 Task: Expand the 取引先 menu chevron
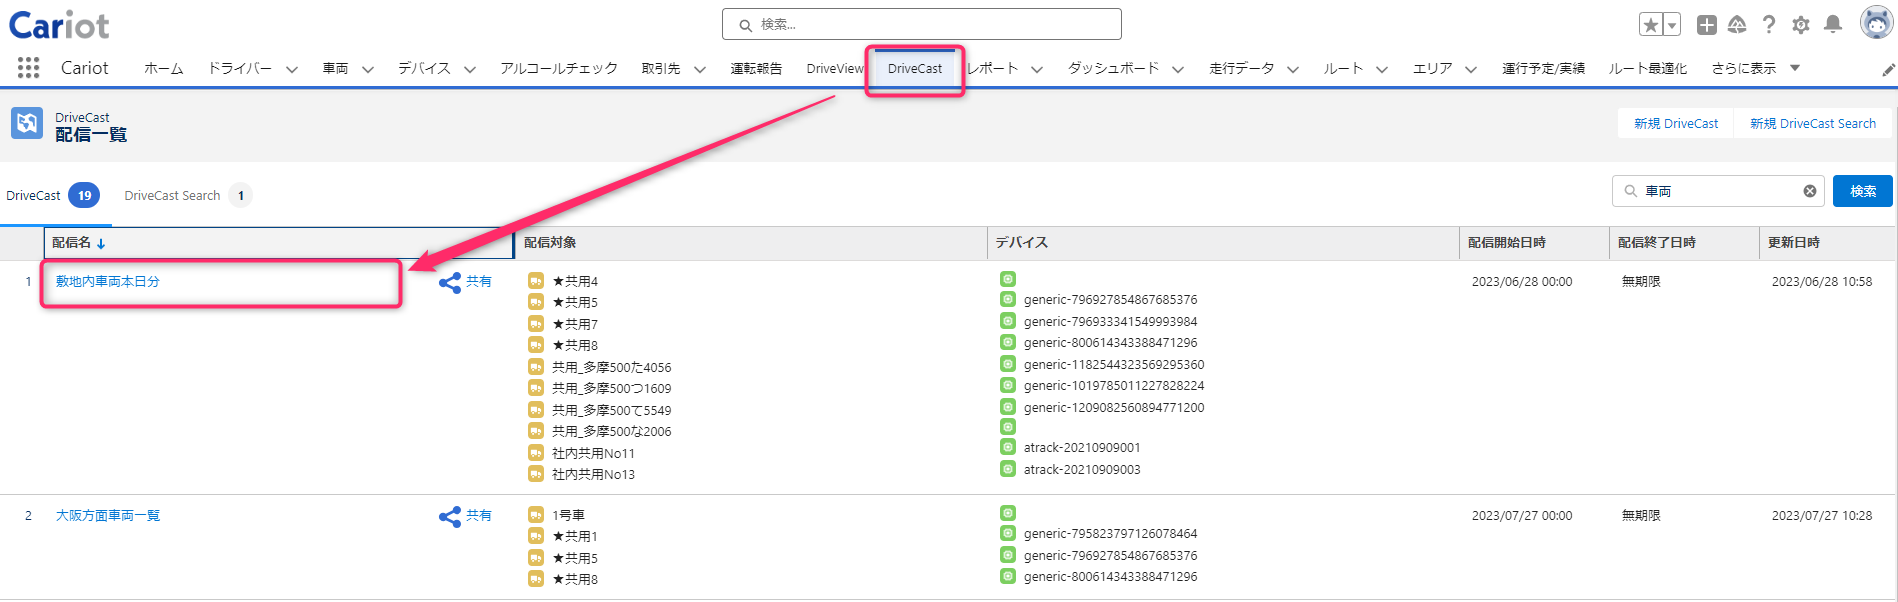click(x=700, y=69)
